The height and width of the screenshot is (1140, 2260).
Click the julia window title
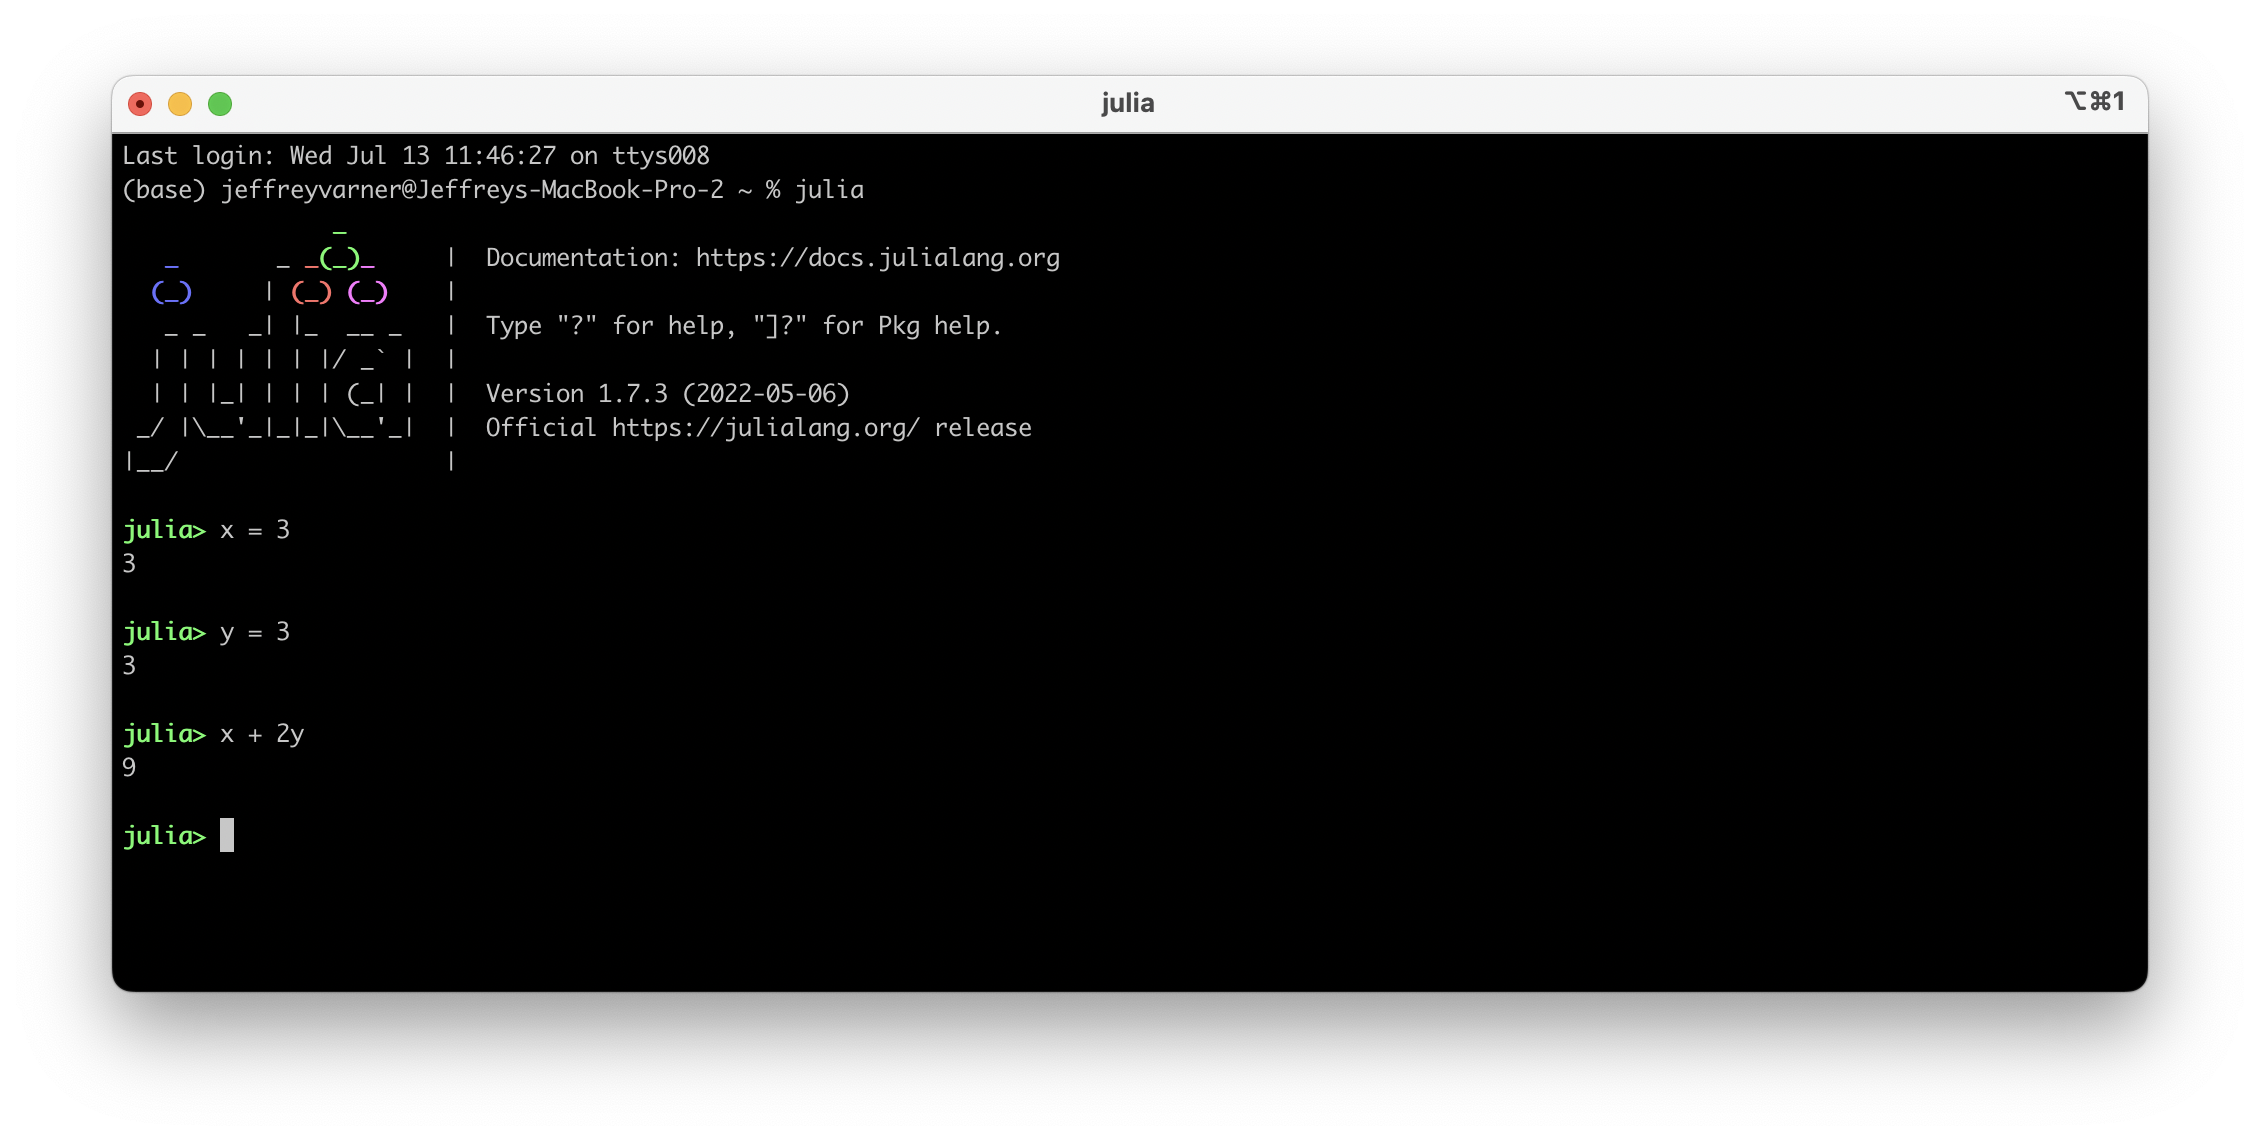(1128, 103)
